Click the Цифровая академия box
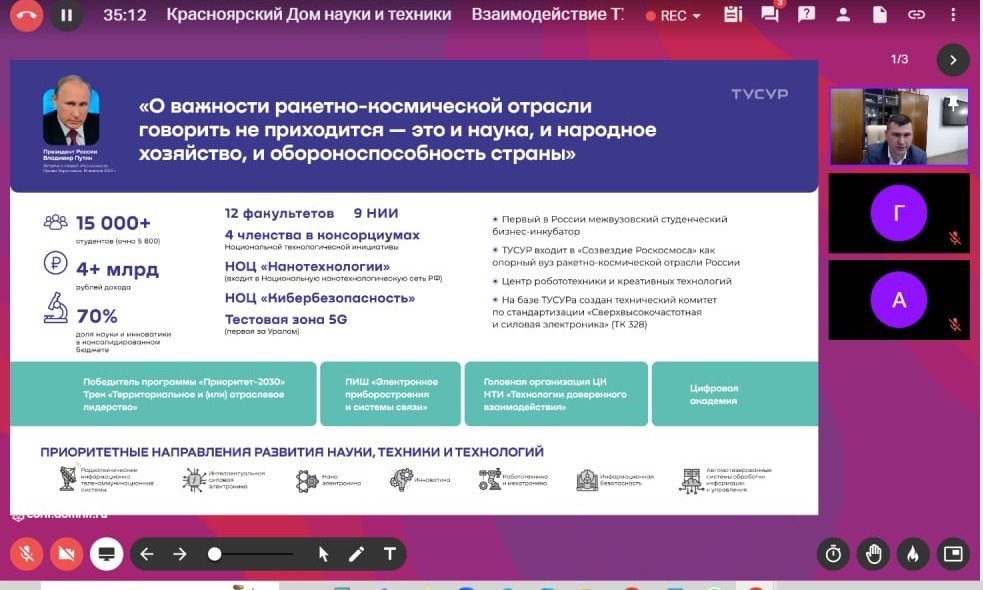This screenshot has height=590, width=983. (x=735, y=394)
